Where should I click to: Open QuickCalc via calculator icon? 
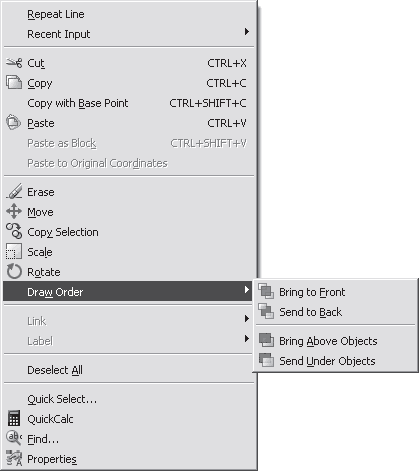(x=14, y=419)
